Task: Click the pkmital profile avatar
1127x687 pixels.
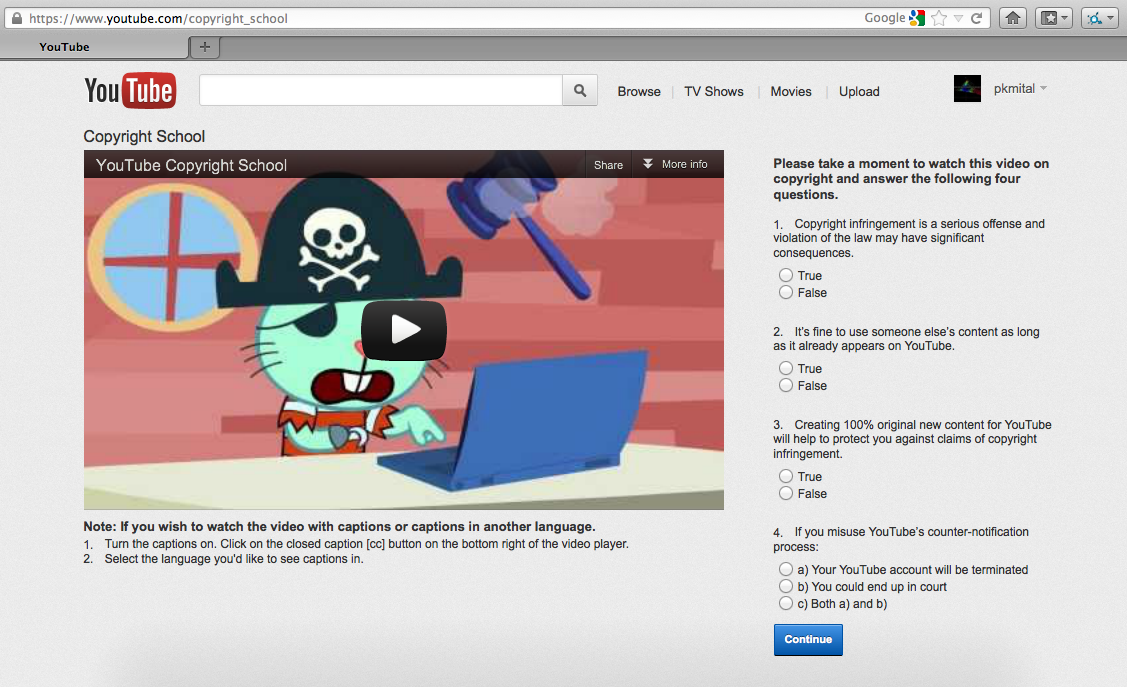Action: [967, 89]
